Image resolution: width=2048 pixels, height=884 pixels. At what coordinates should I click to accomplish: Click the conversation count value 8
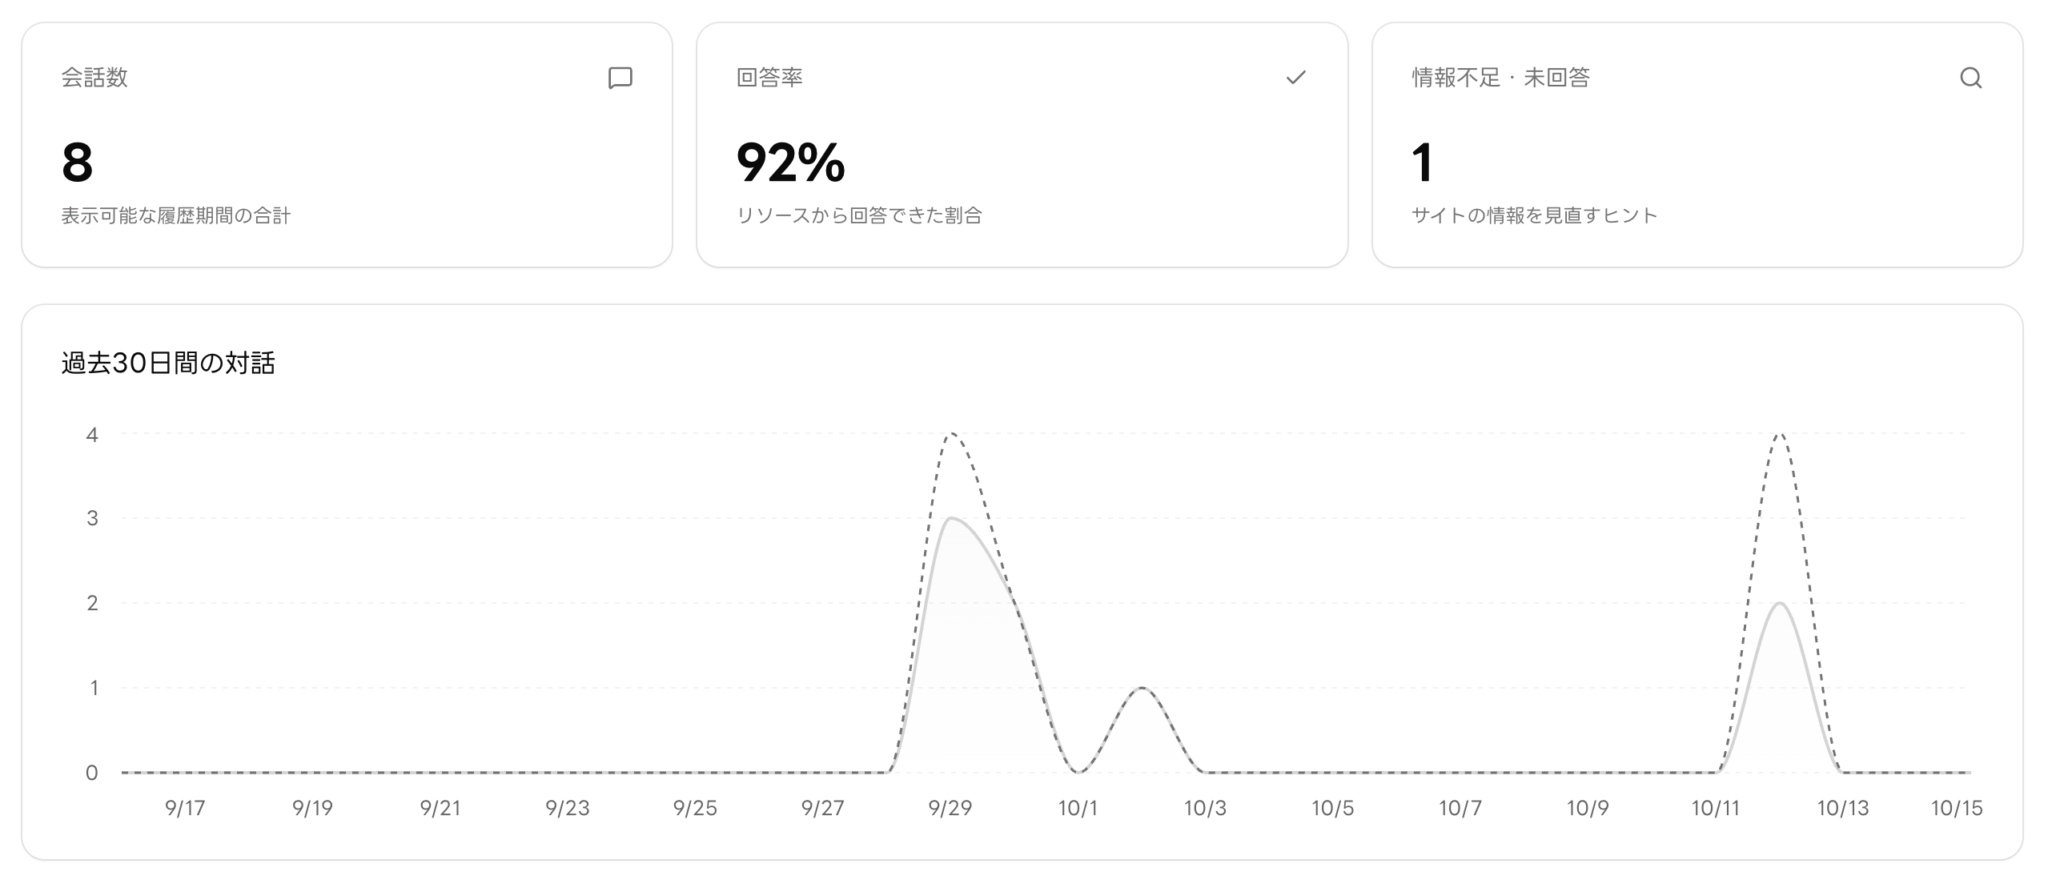77,163
